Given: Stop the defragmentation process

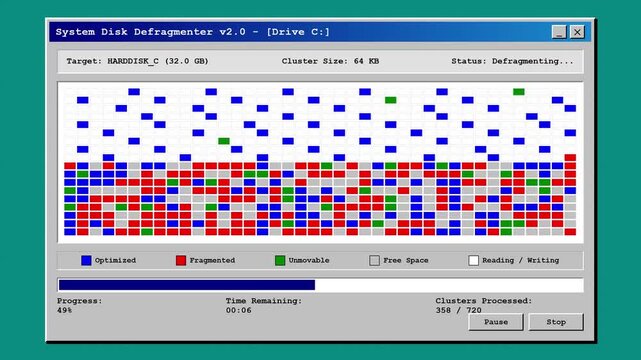Looking at the screenshot, I should [556, 322].
